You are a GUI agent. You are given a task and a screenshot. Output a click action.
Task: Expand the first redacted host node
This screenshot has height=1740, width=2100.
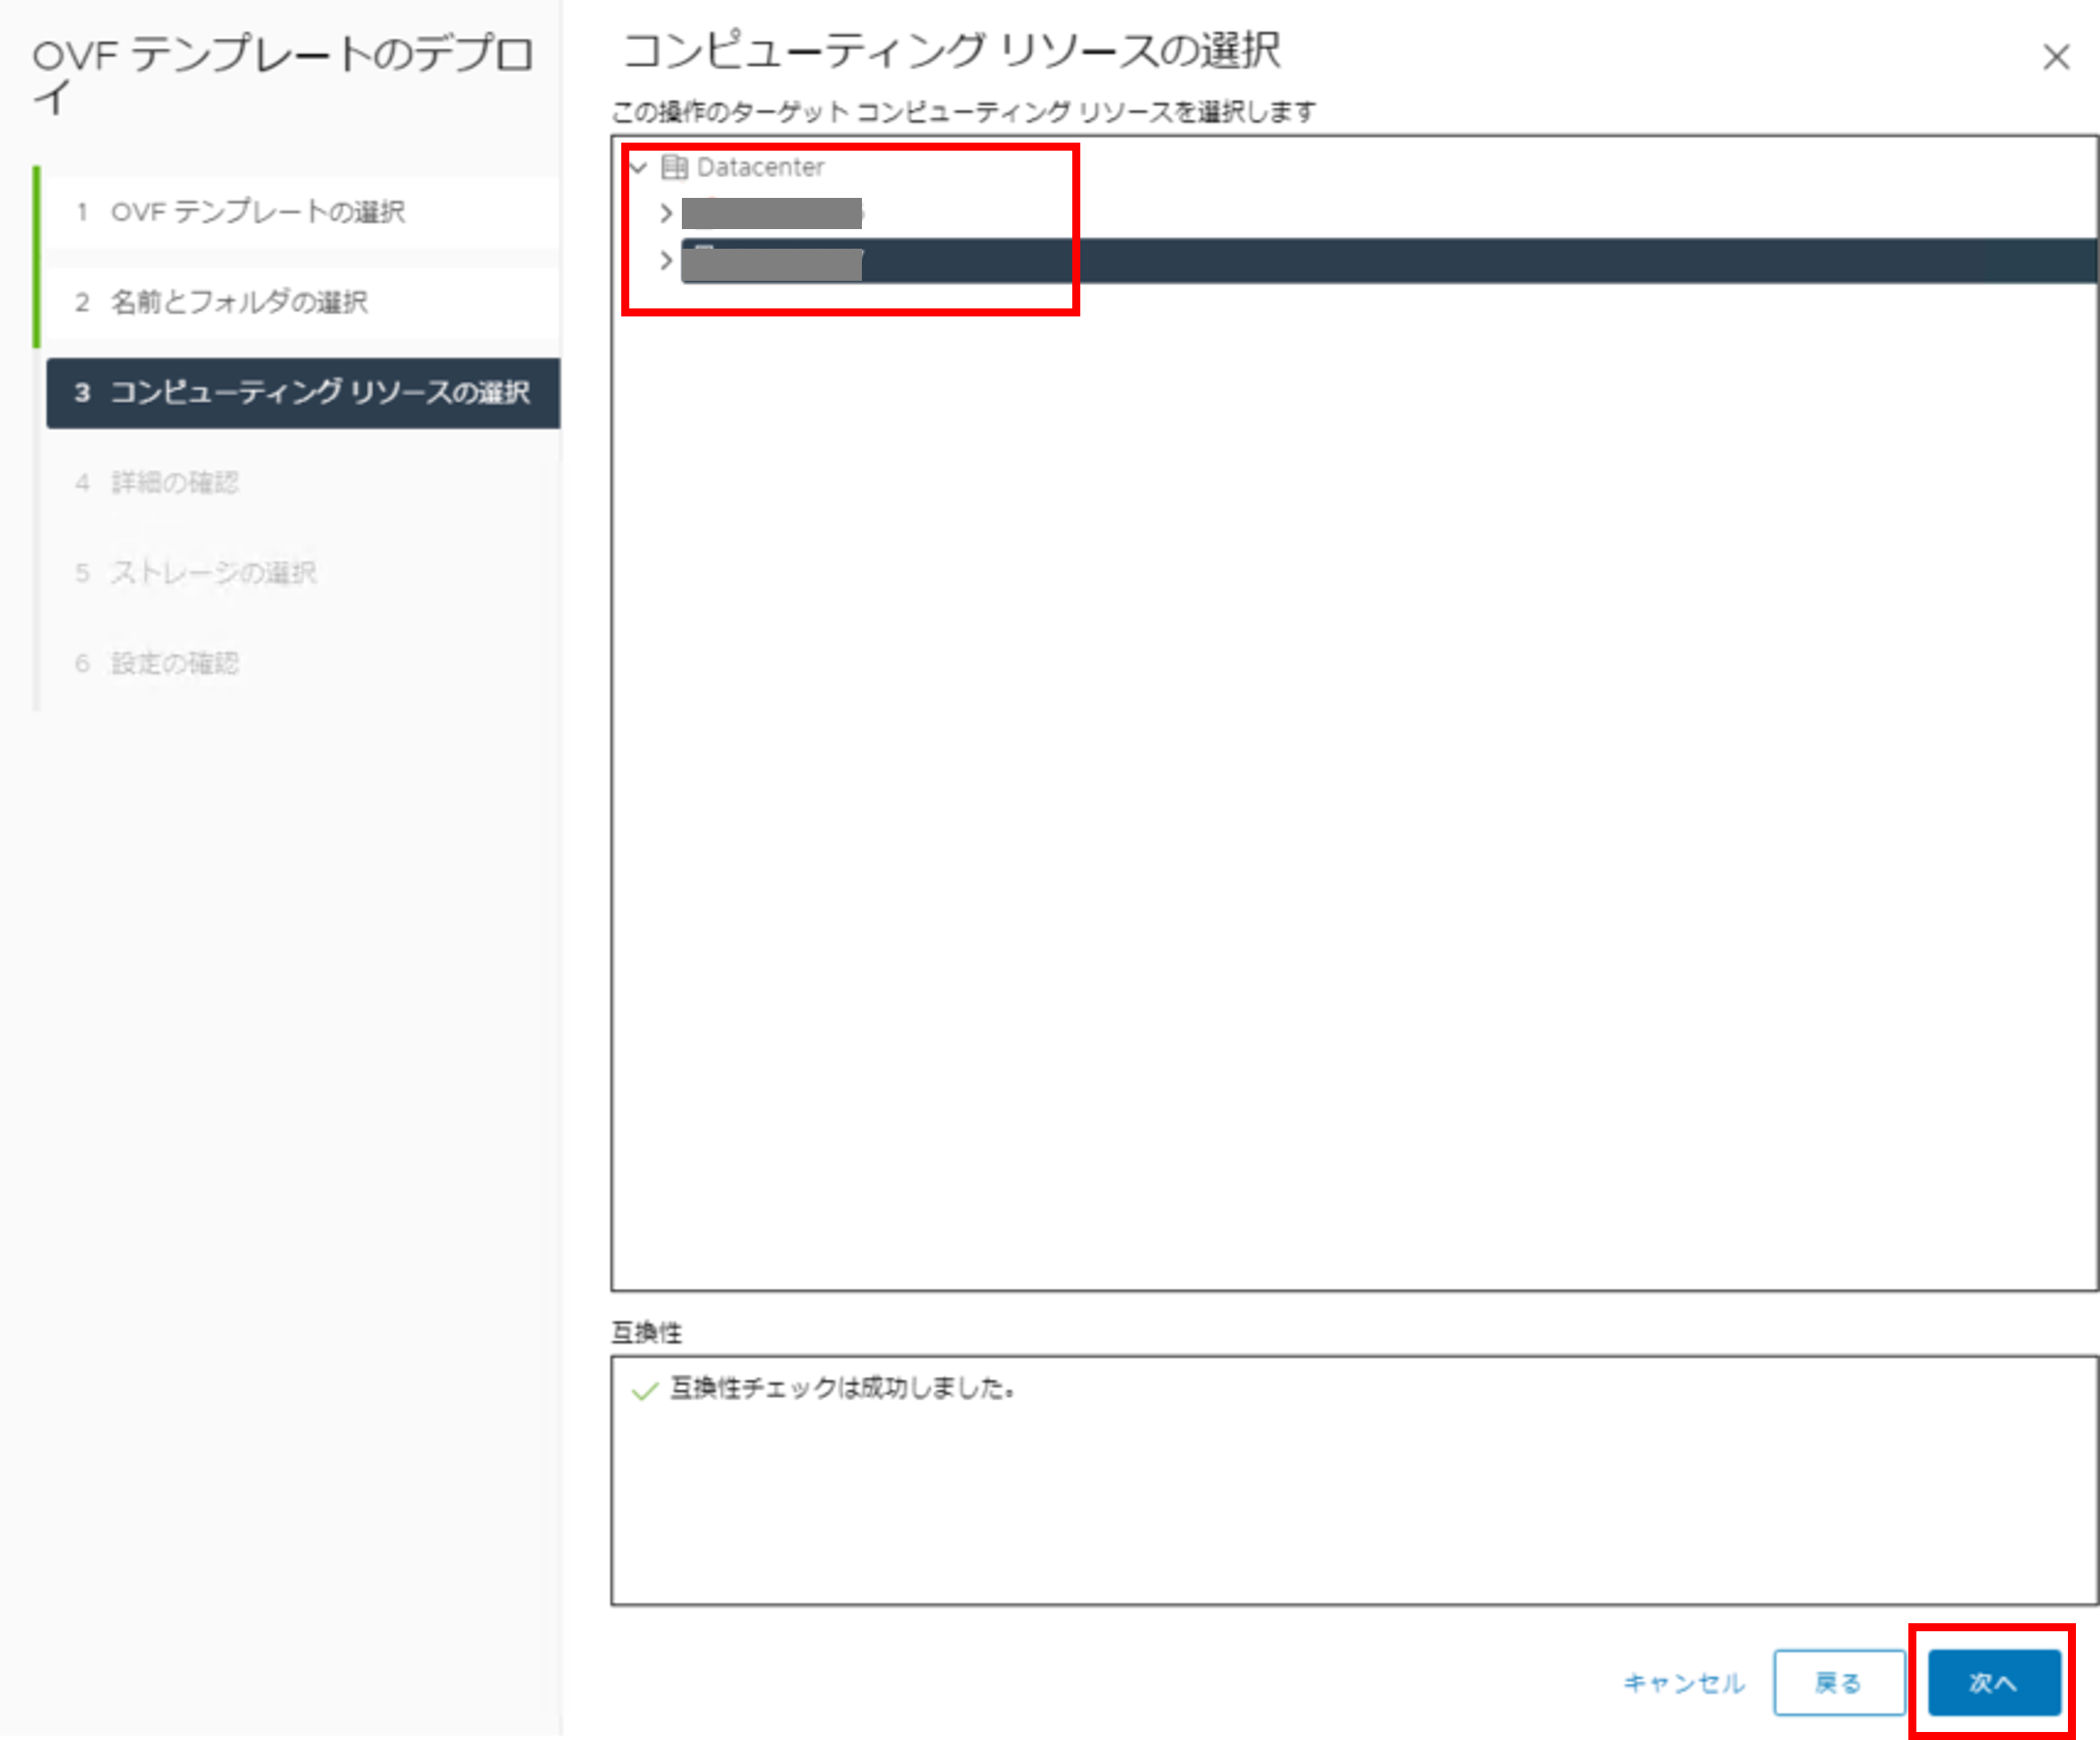666,213
